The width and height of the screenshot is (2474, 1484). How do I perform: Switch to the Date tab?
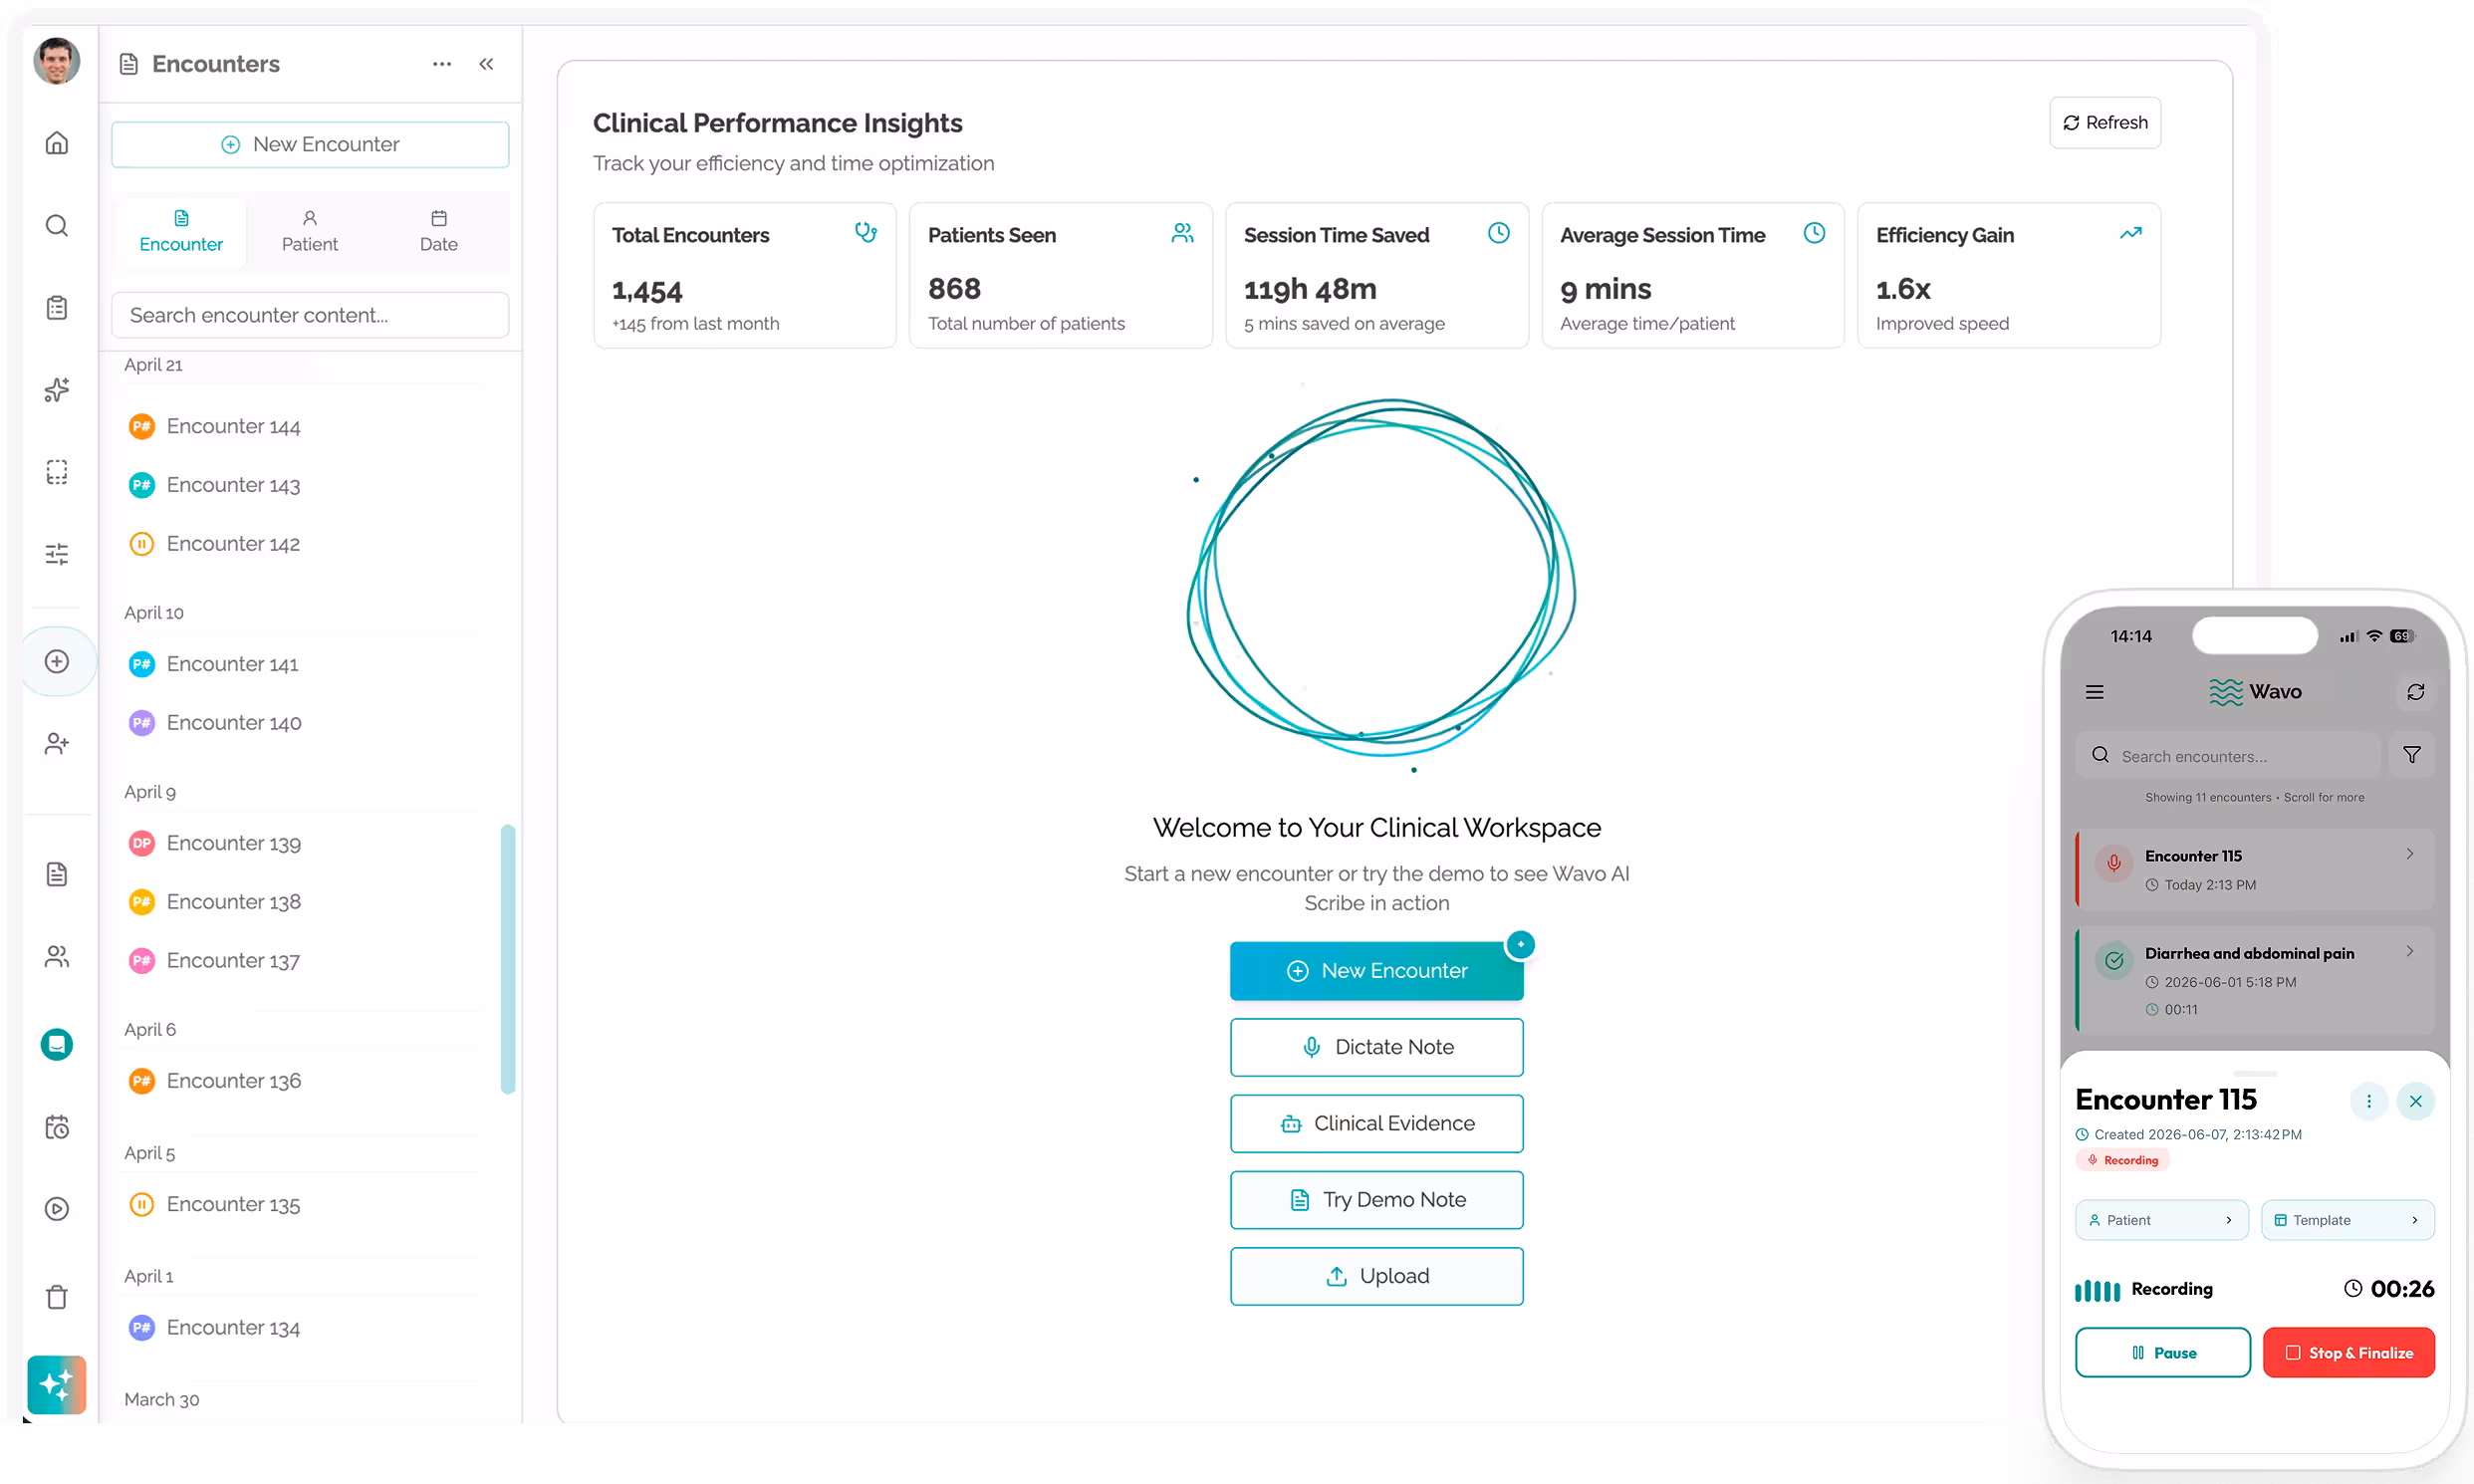[x=438, y=233]
